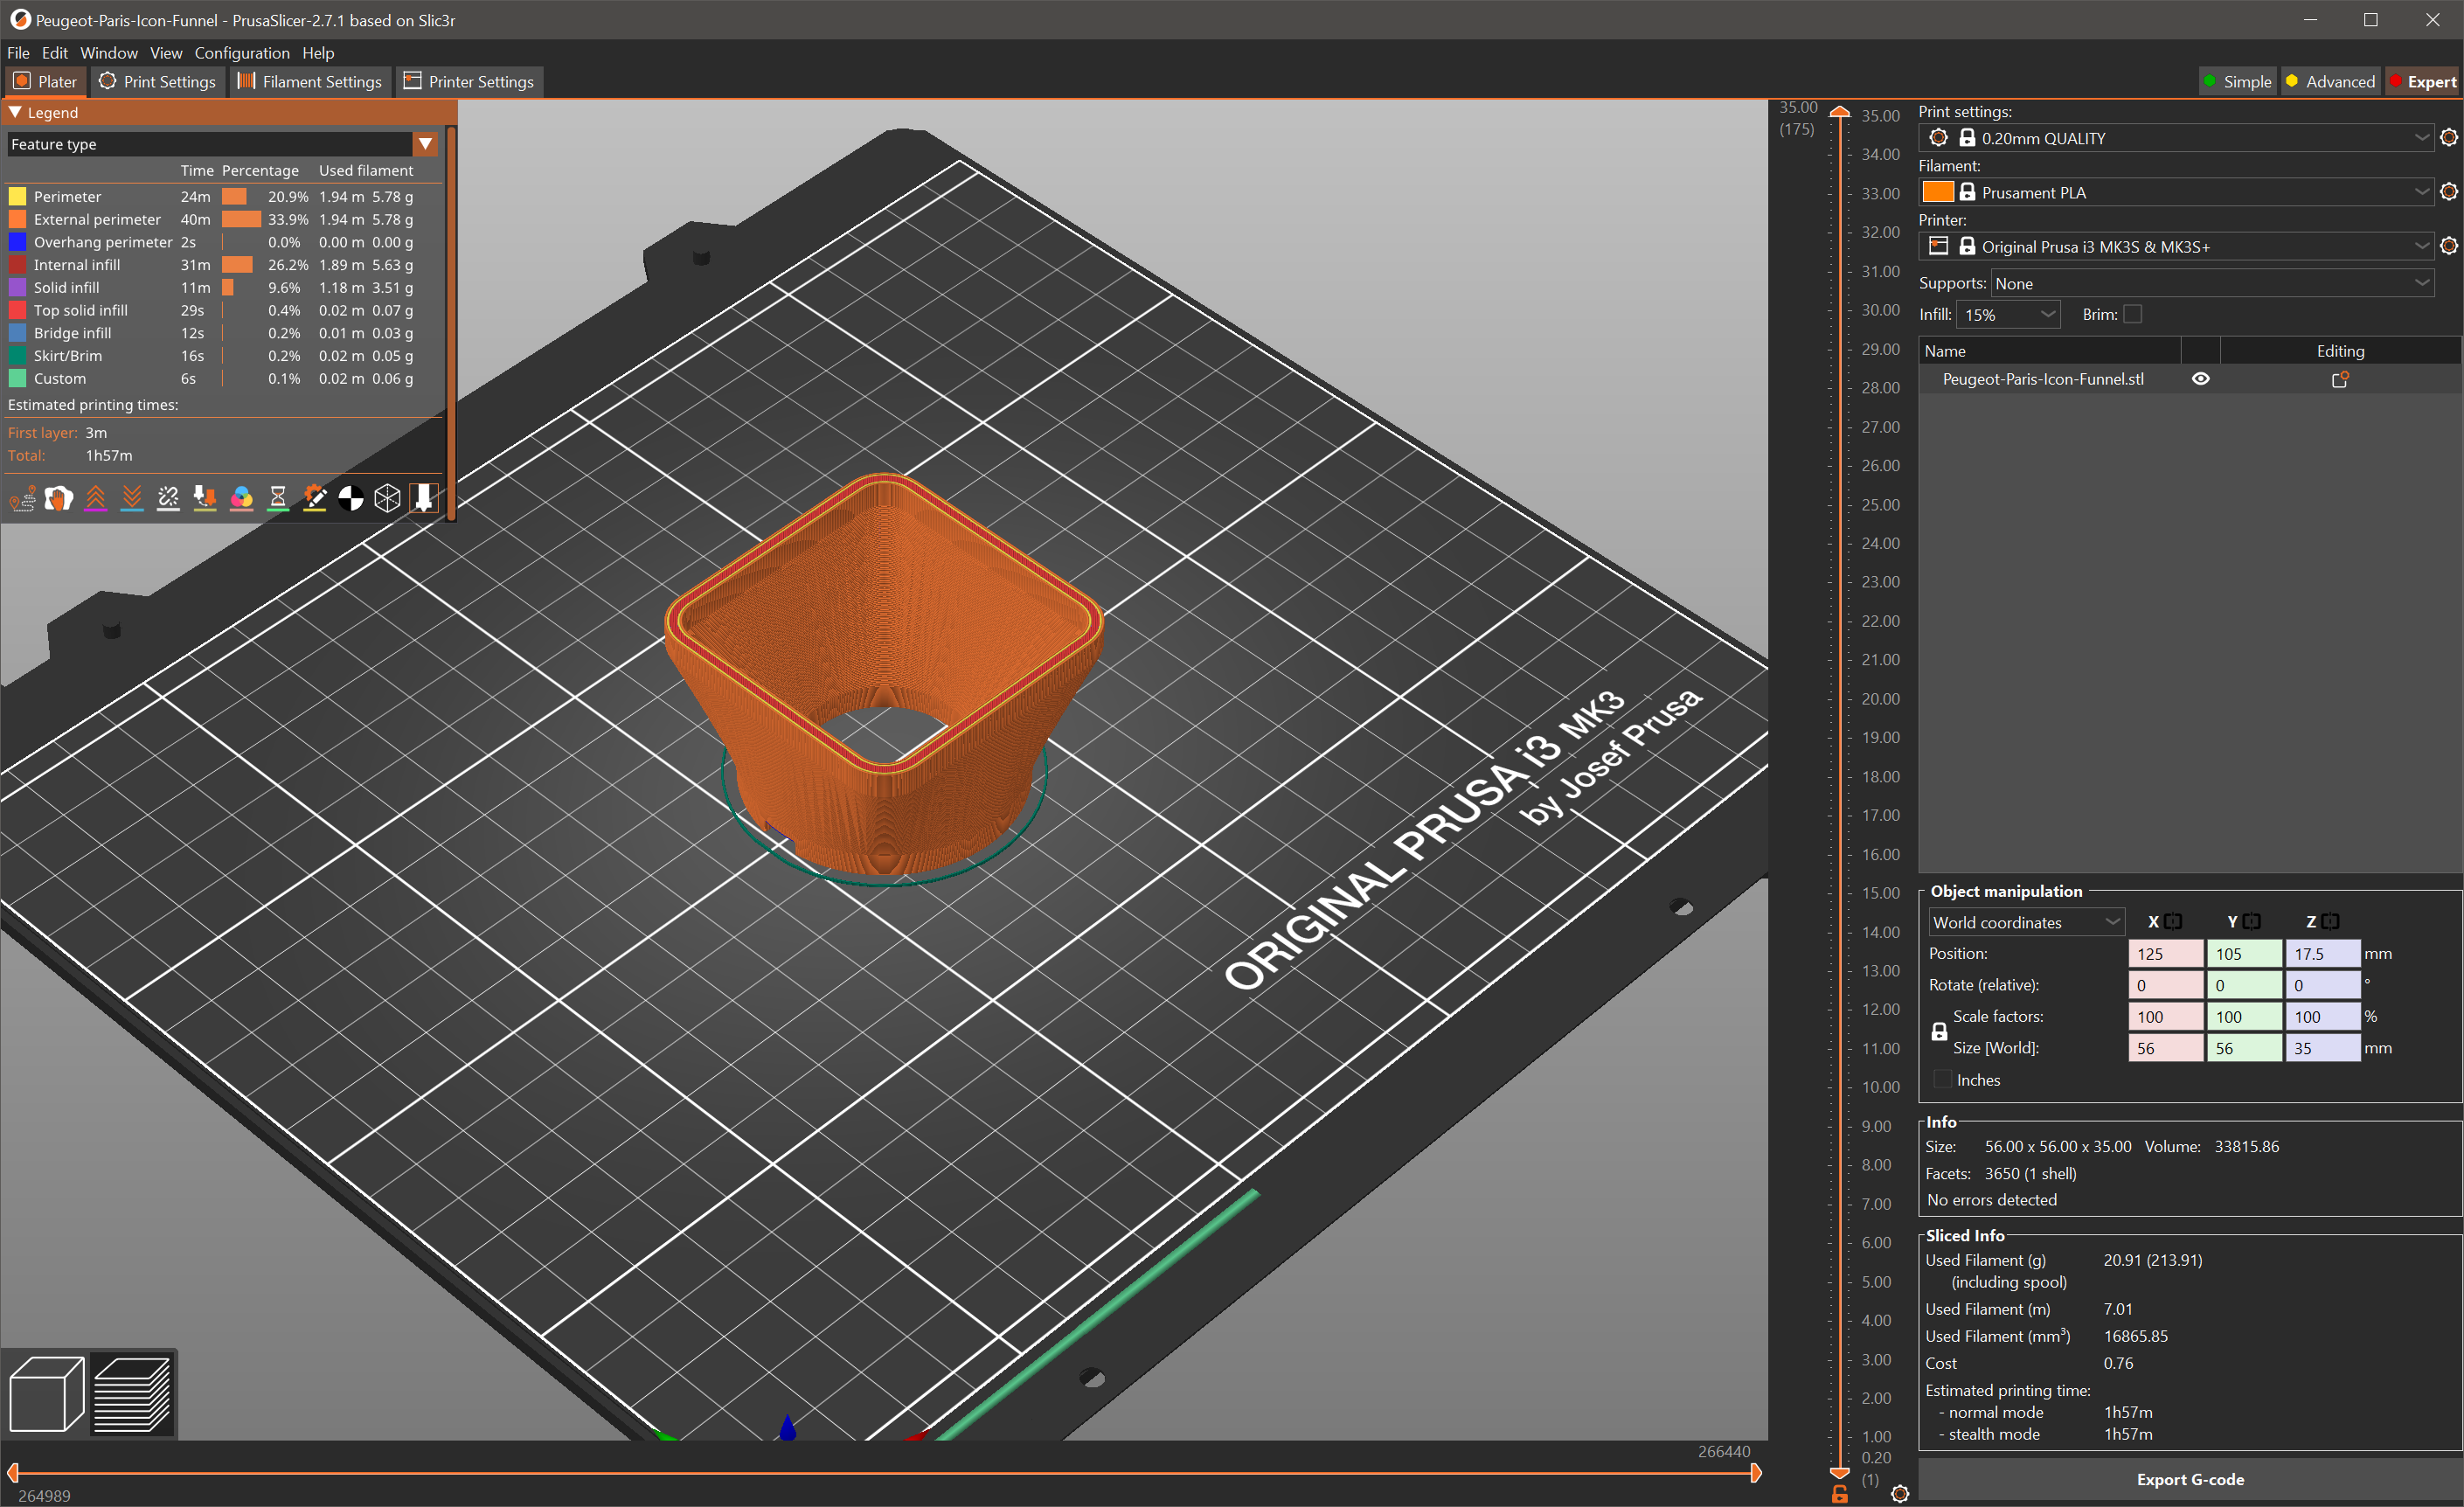Click the orange Prusament PLA color swatch
The height and width of the screenshot is (1507, 2464).
[1937, 192]
